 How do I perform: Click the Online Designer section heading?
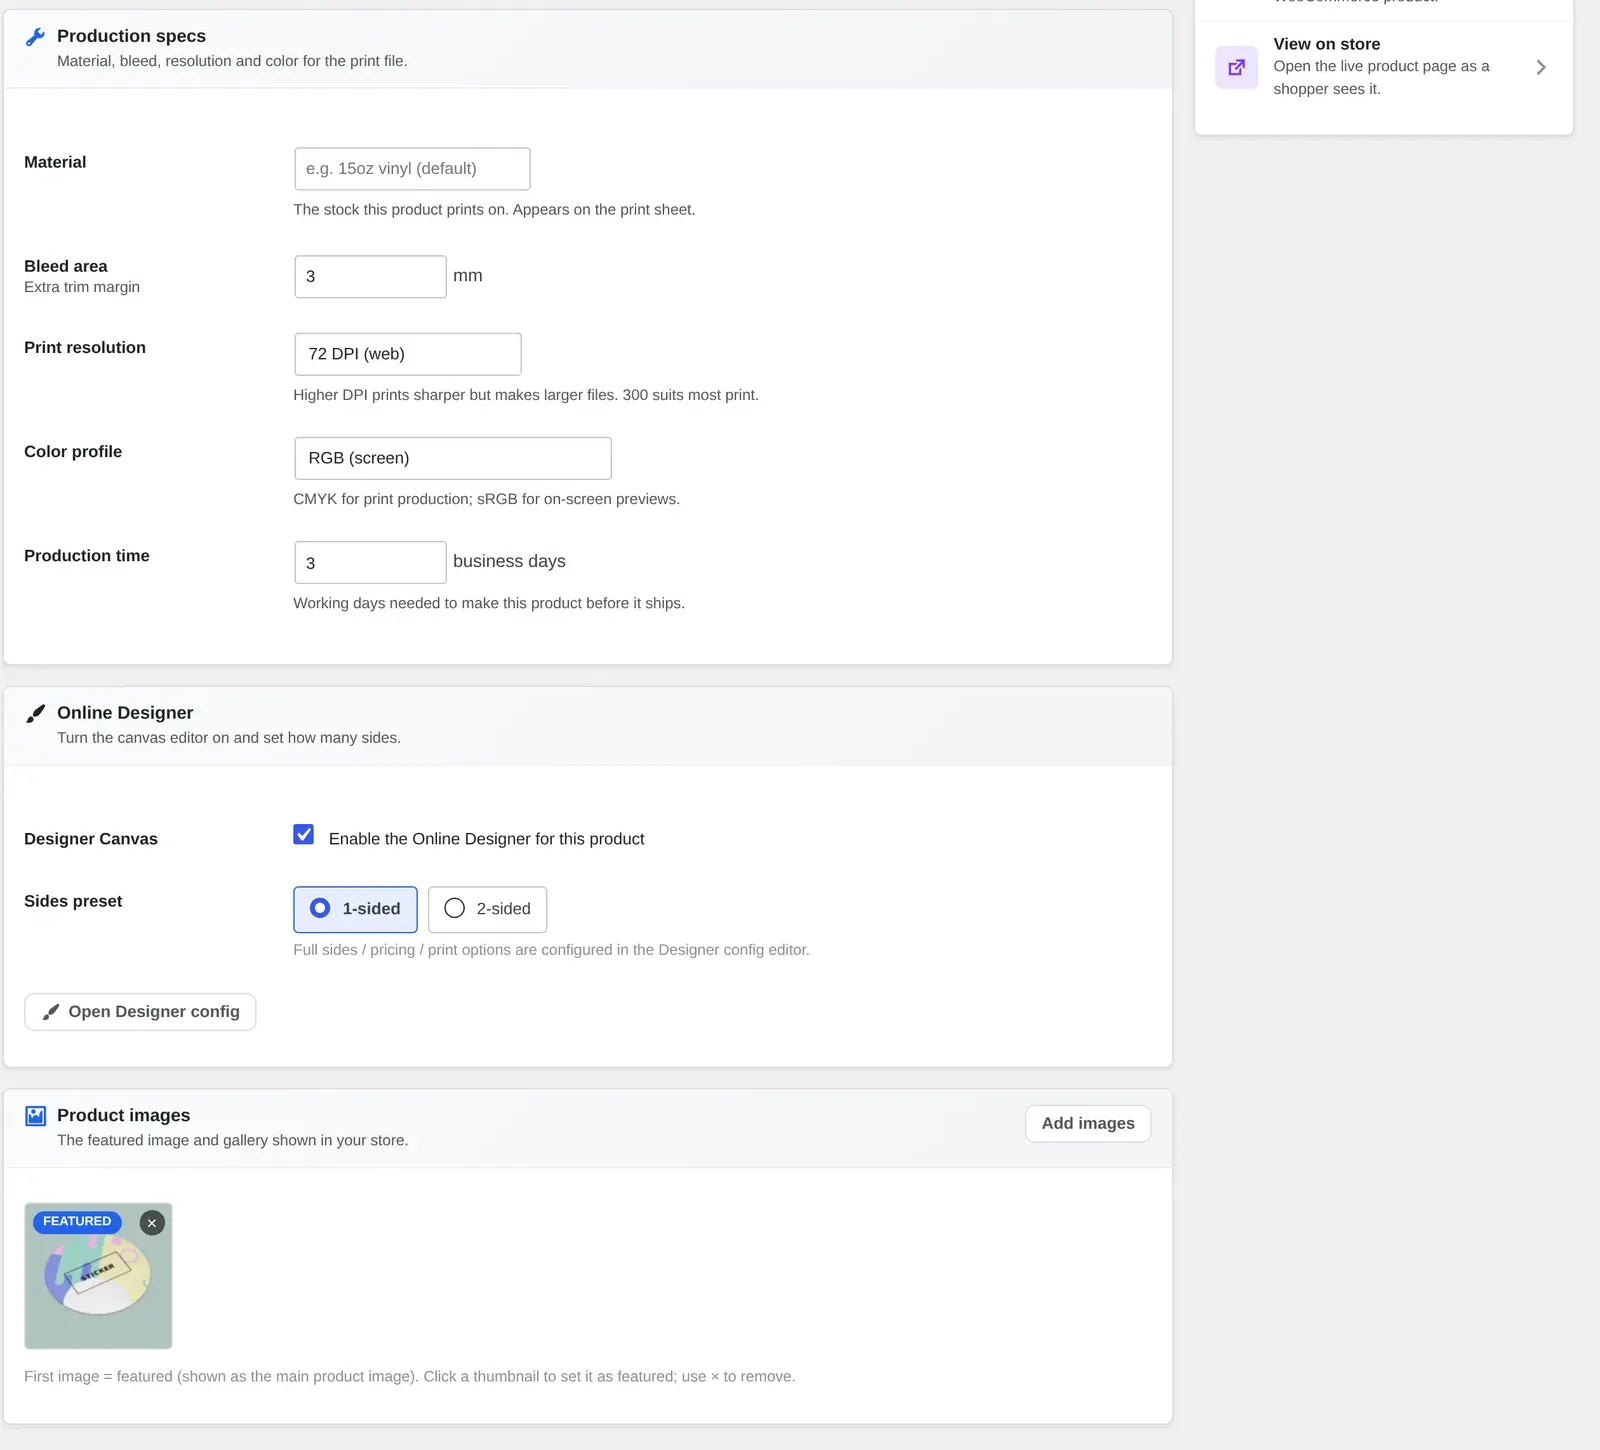pos(125,713)
